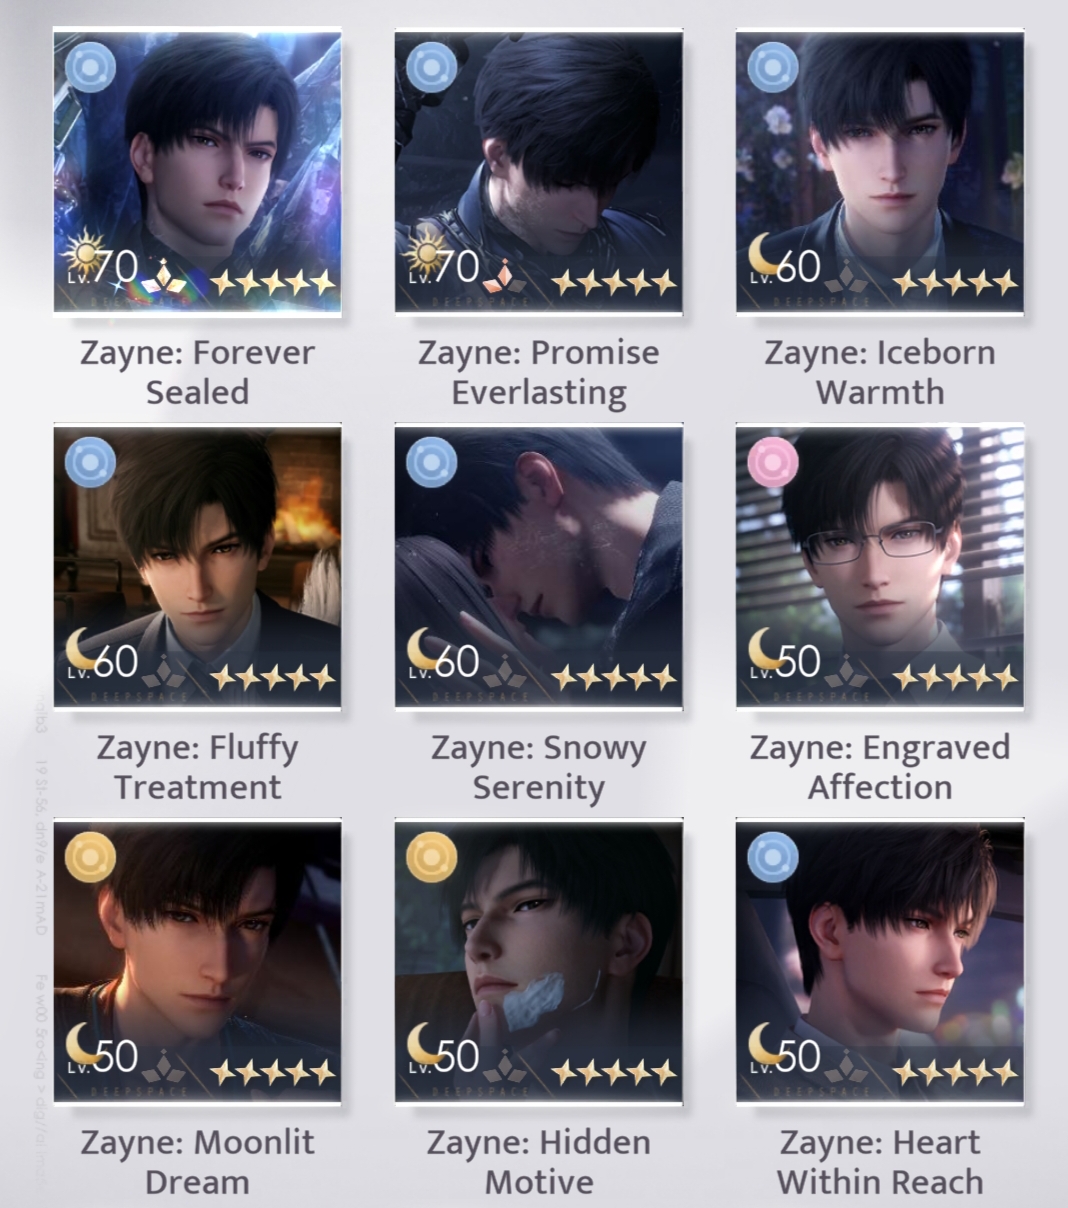Open the Zayne: Fluffy Treatment card
Image resolution: width=1068 pixels, height=1208 pixels.
point(197,567)
